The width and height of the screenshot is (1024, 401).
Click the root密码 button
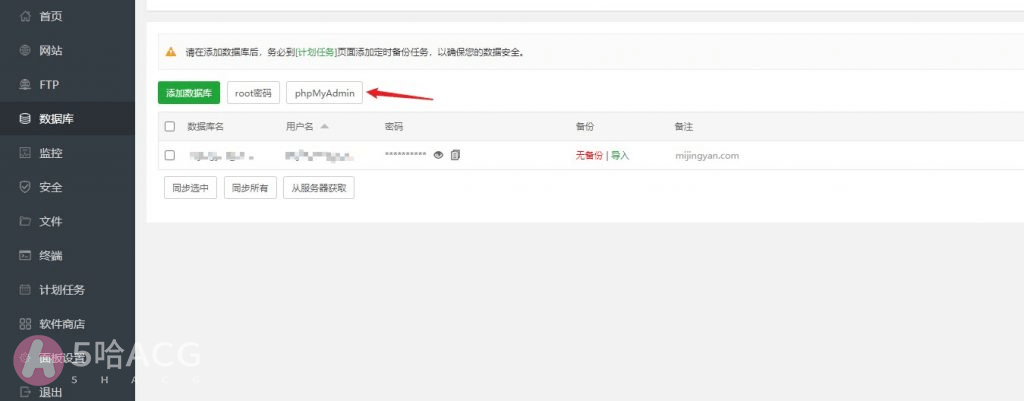pyautogui.click(x=253, y=93)
